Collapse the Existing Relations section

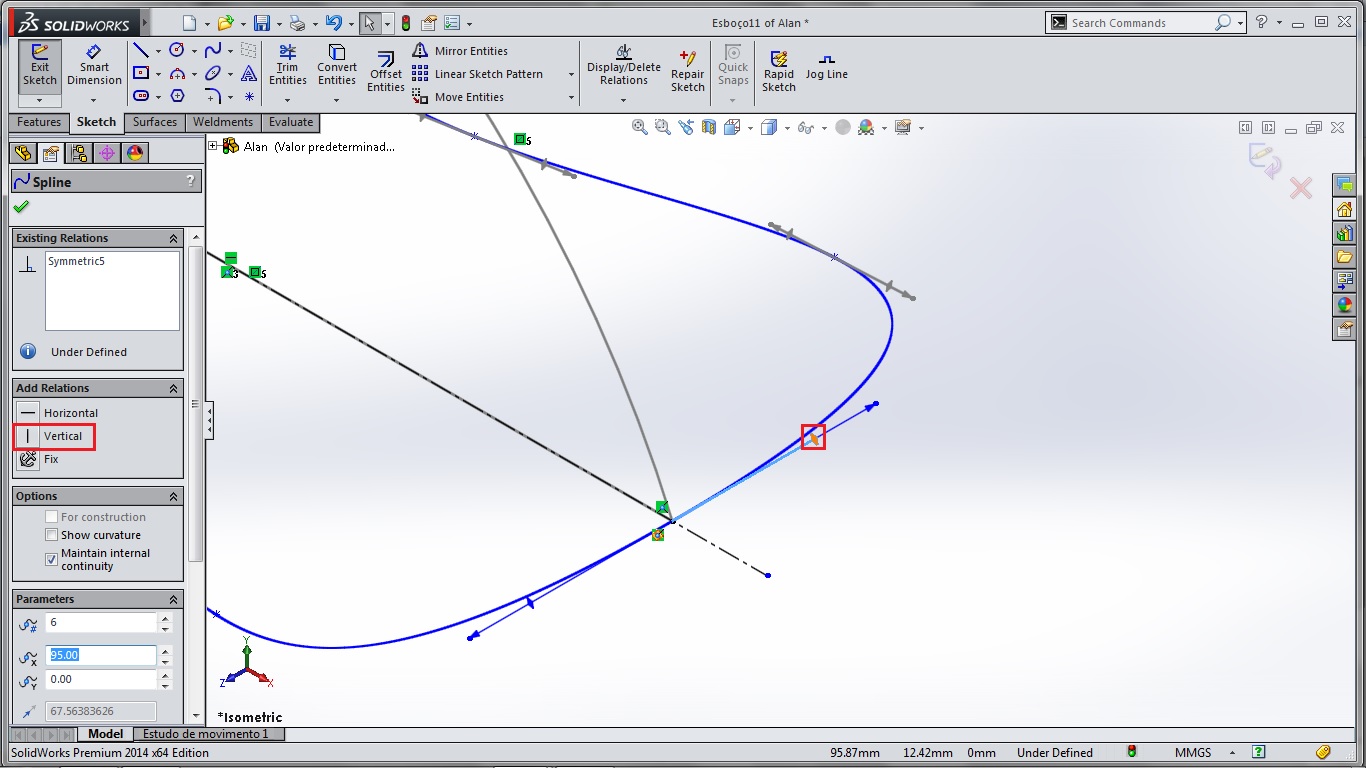tap(173, 239)
